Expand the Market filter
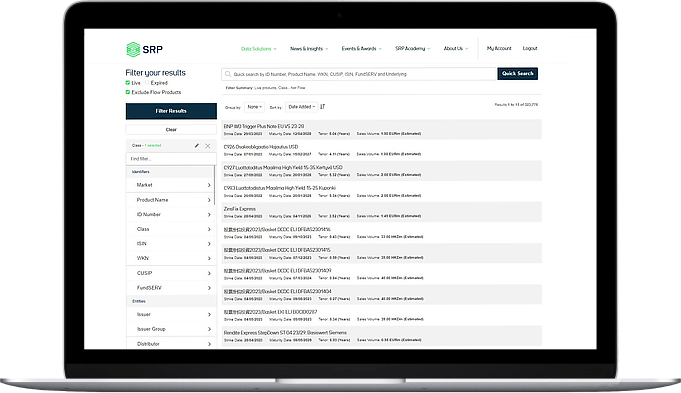 (x=170, y=185)
